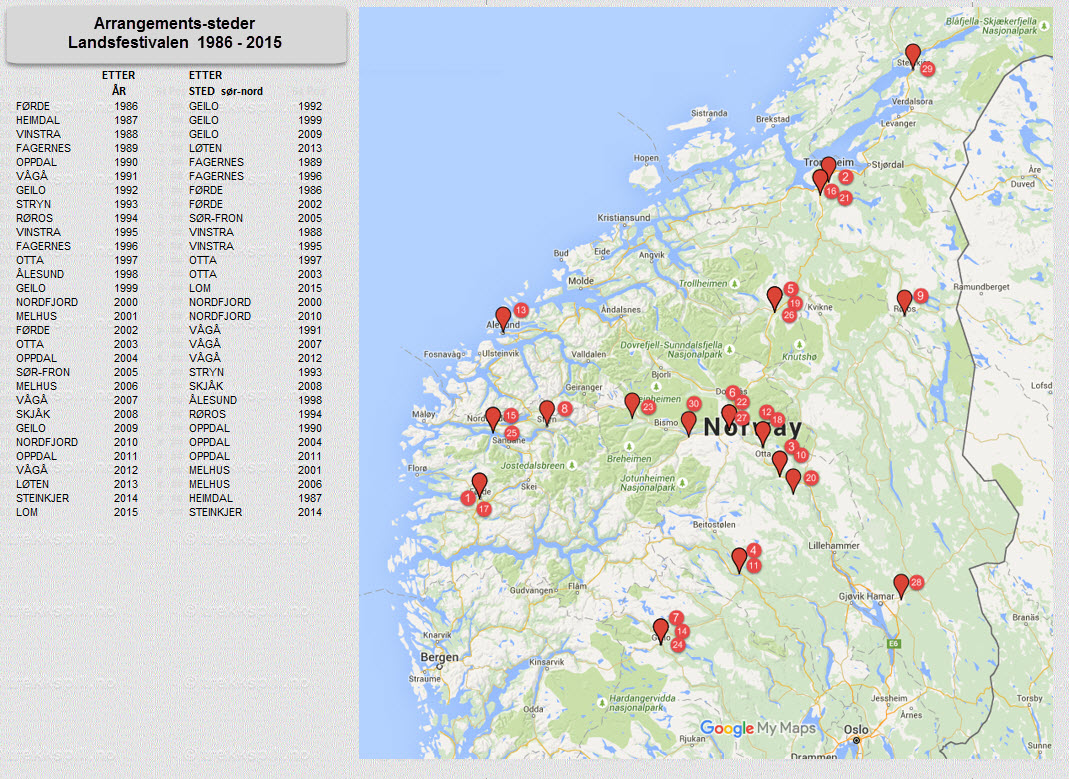Select the red pin at Stryn
This screenshot has width=1069, height=779.
(547, 412)
